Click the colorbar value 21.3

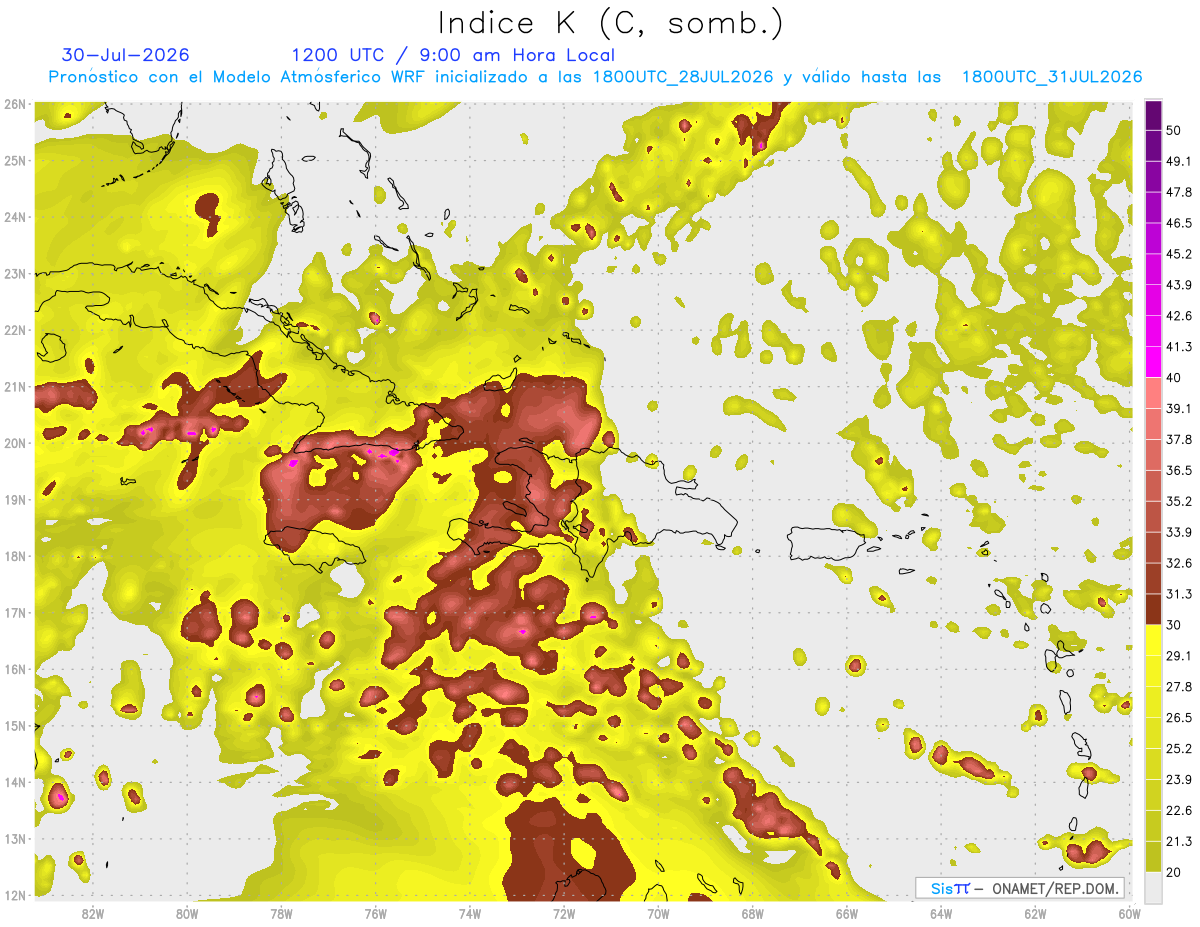coord(1179,841)
